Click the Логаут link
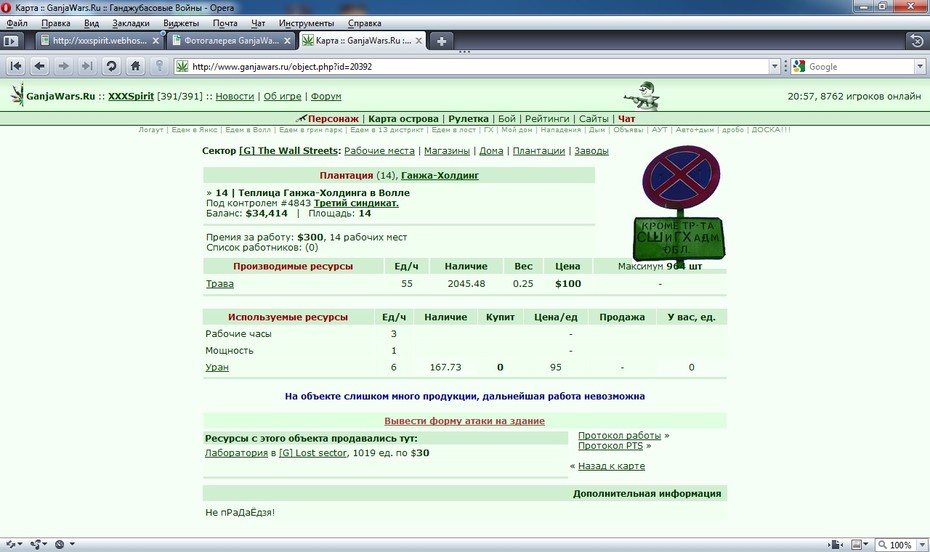This screenshot has height=552, width=930. pos(151,130)
